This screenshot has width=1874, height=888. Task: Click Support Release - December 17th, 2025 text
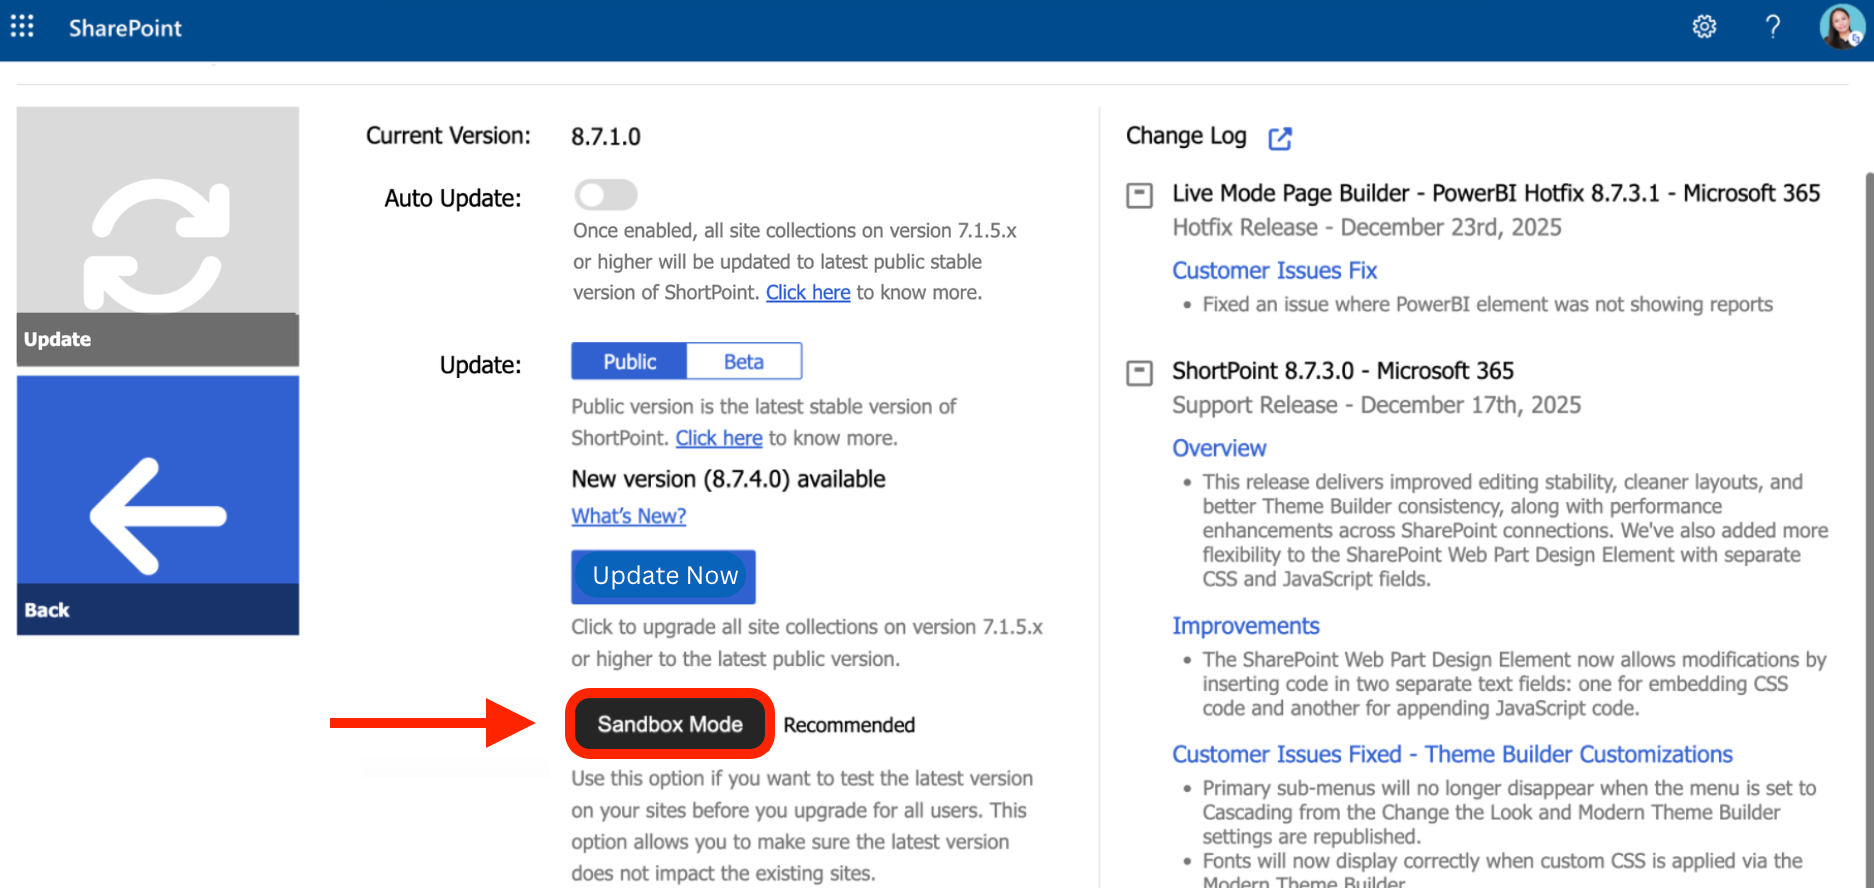pos(1377,405)
